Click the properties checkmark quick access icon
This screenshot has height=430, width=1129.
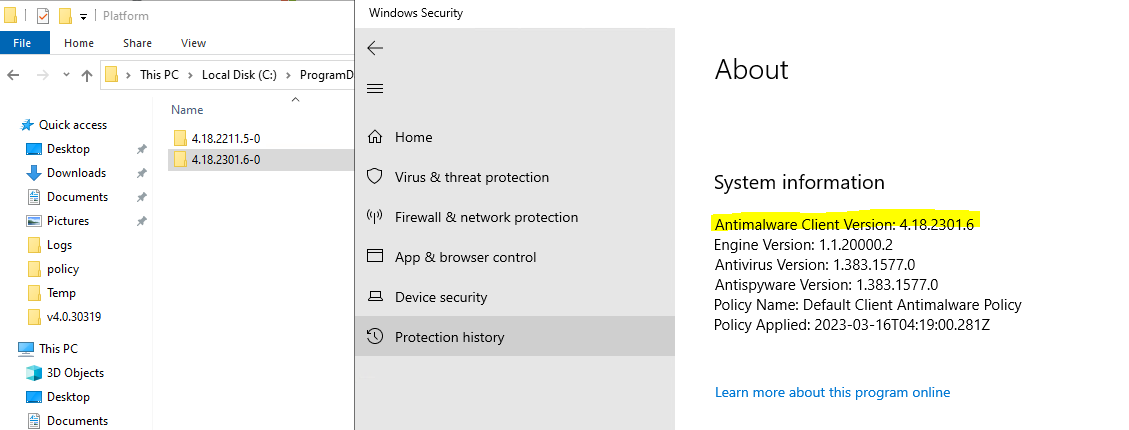pyautogui.click(x=42, y=15)
